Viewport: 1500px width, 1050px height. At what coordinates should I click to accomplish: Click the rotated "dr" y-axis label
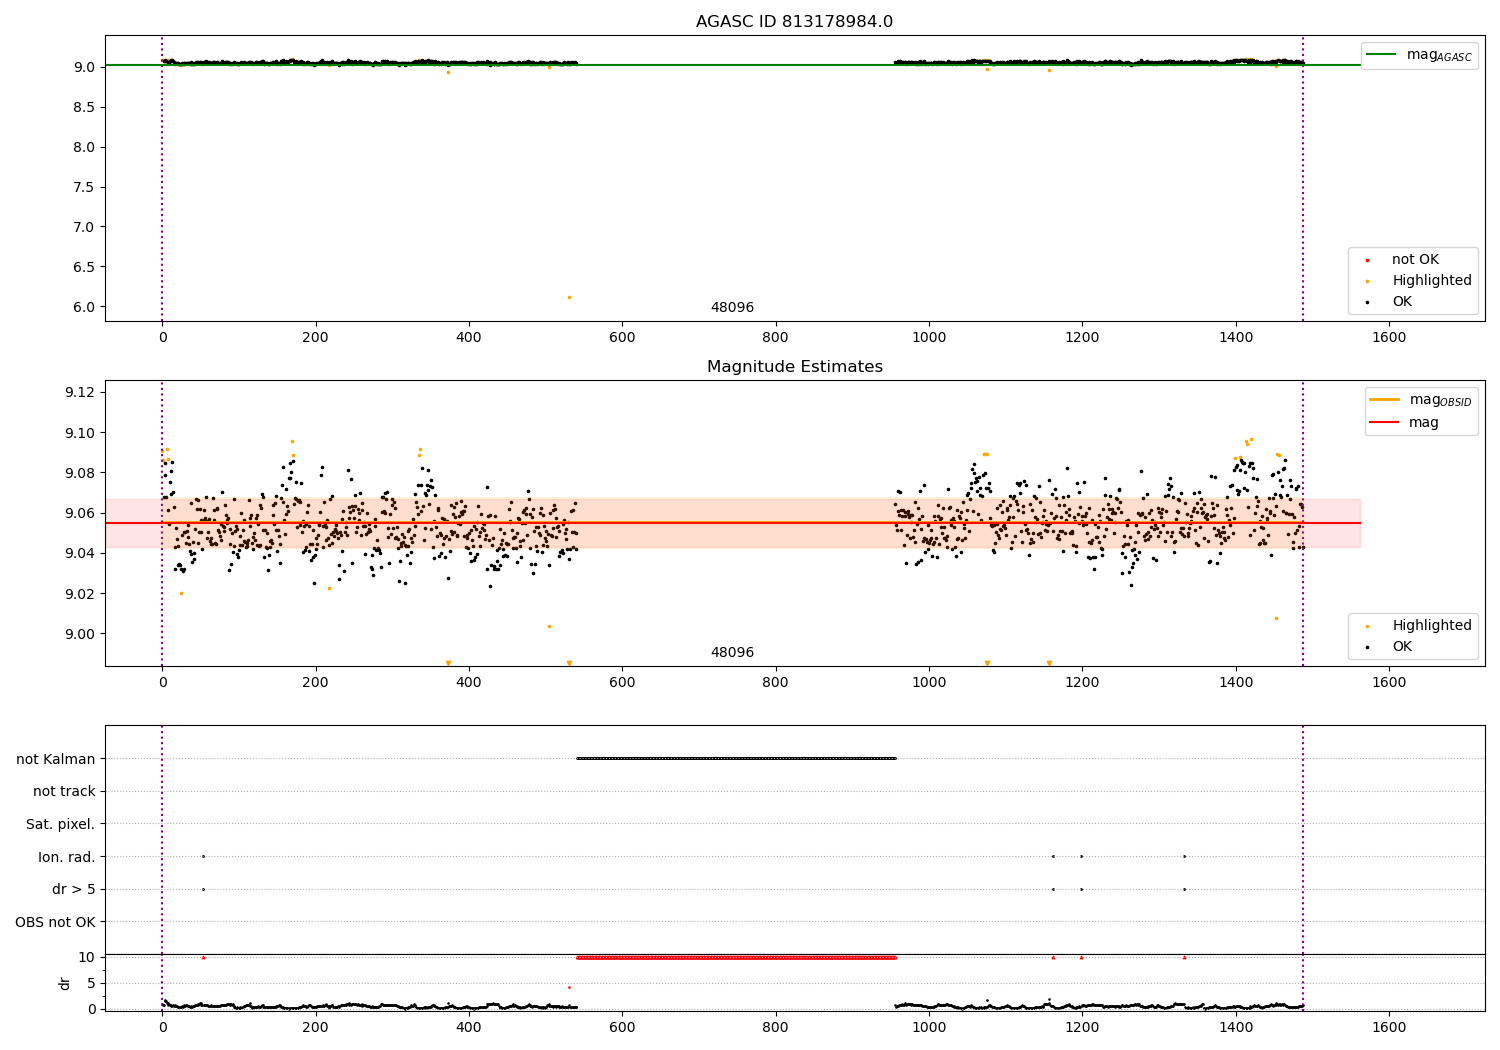point(65,983)
